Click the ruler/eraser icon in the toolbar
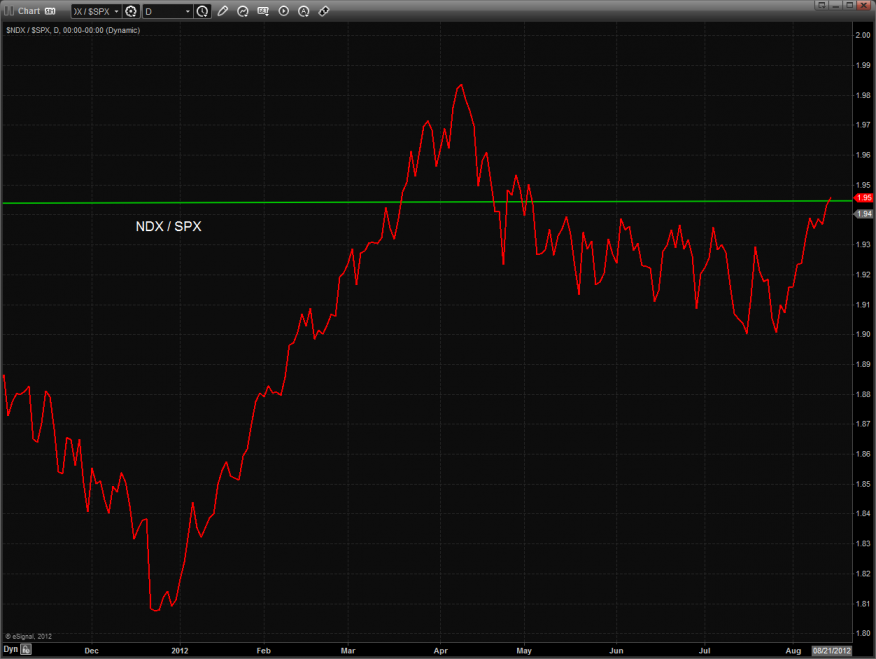 pyautogui.click(x=324, y=11)
